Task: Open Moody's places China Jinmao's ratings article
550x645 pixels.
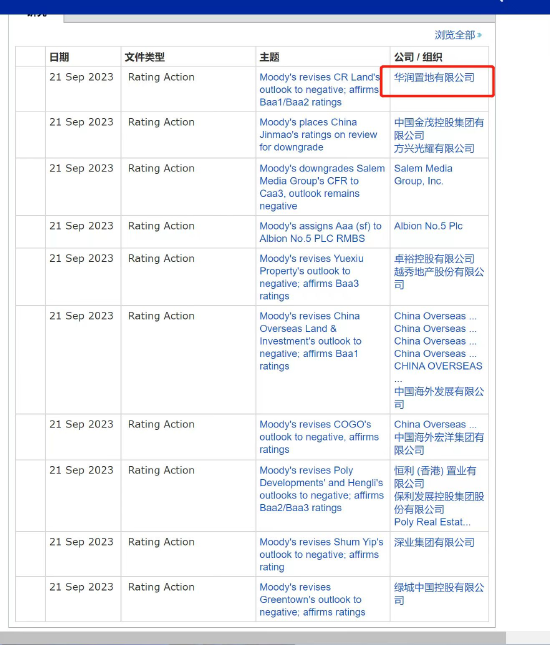Action: [318, 135]
